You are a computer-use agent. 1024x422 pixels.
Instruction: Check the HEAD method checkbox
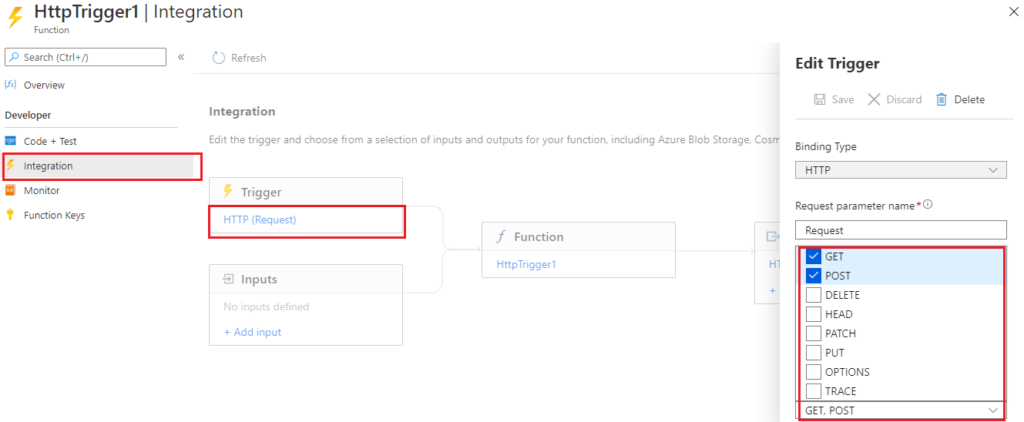814,314
